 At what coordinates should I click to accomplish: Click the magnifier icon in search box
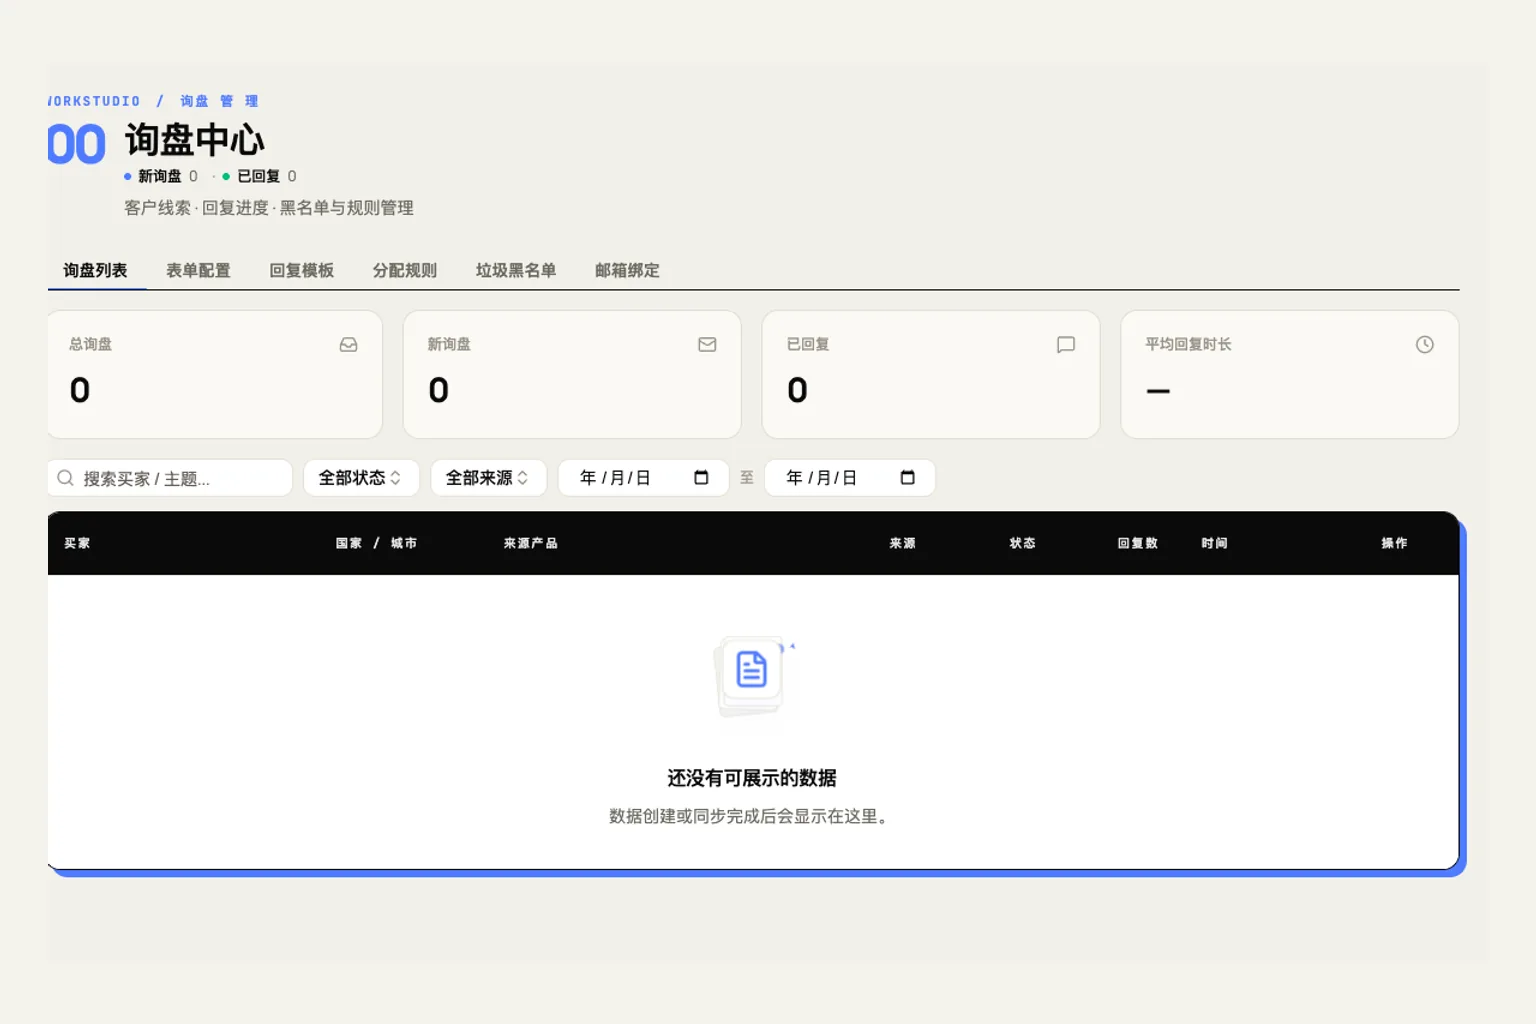[66, 478]
